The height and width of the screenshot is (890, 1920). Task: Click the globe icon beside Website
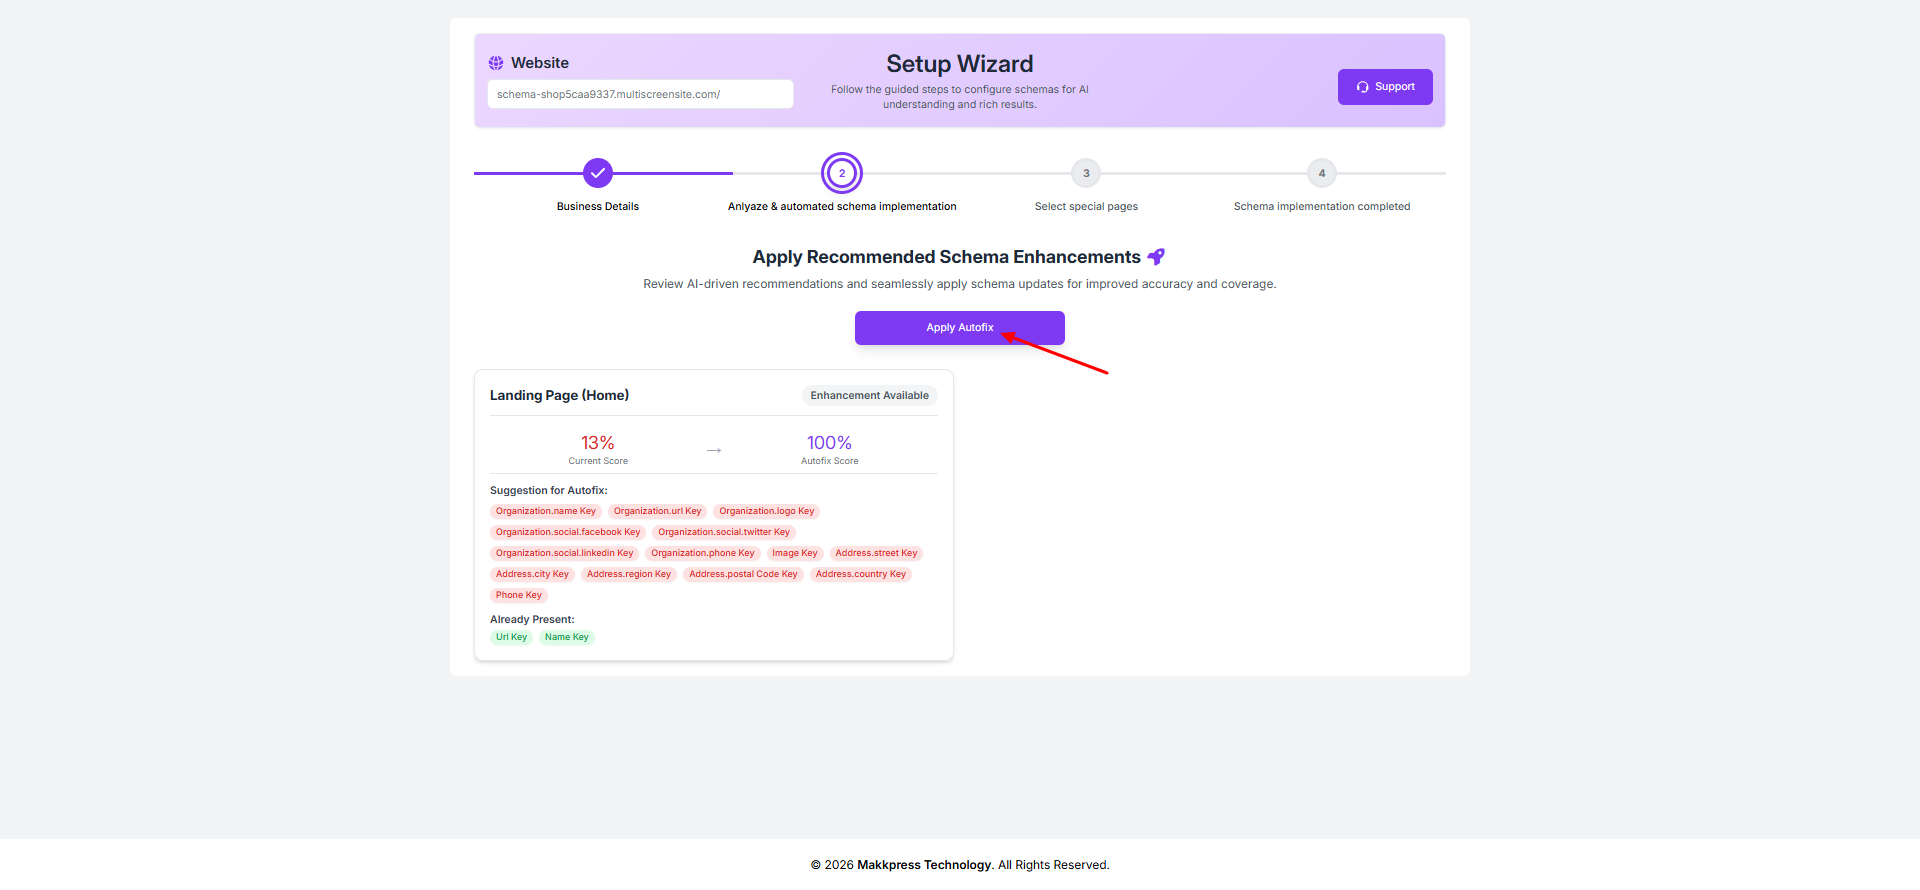pyautogui.click(x=496, y=63)
